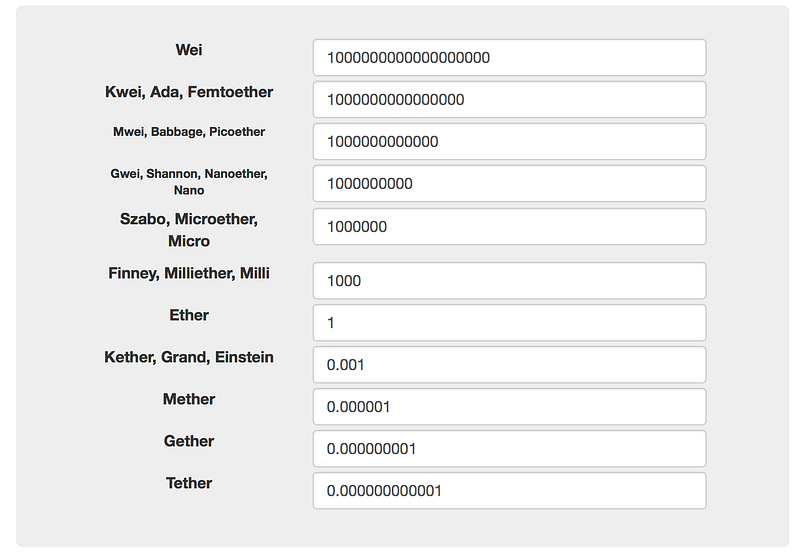Click the Finney, Milliether input showing 1000
800x558 pixels.
(509, 281)
